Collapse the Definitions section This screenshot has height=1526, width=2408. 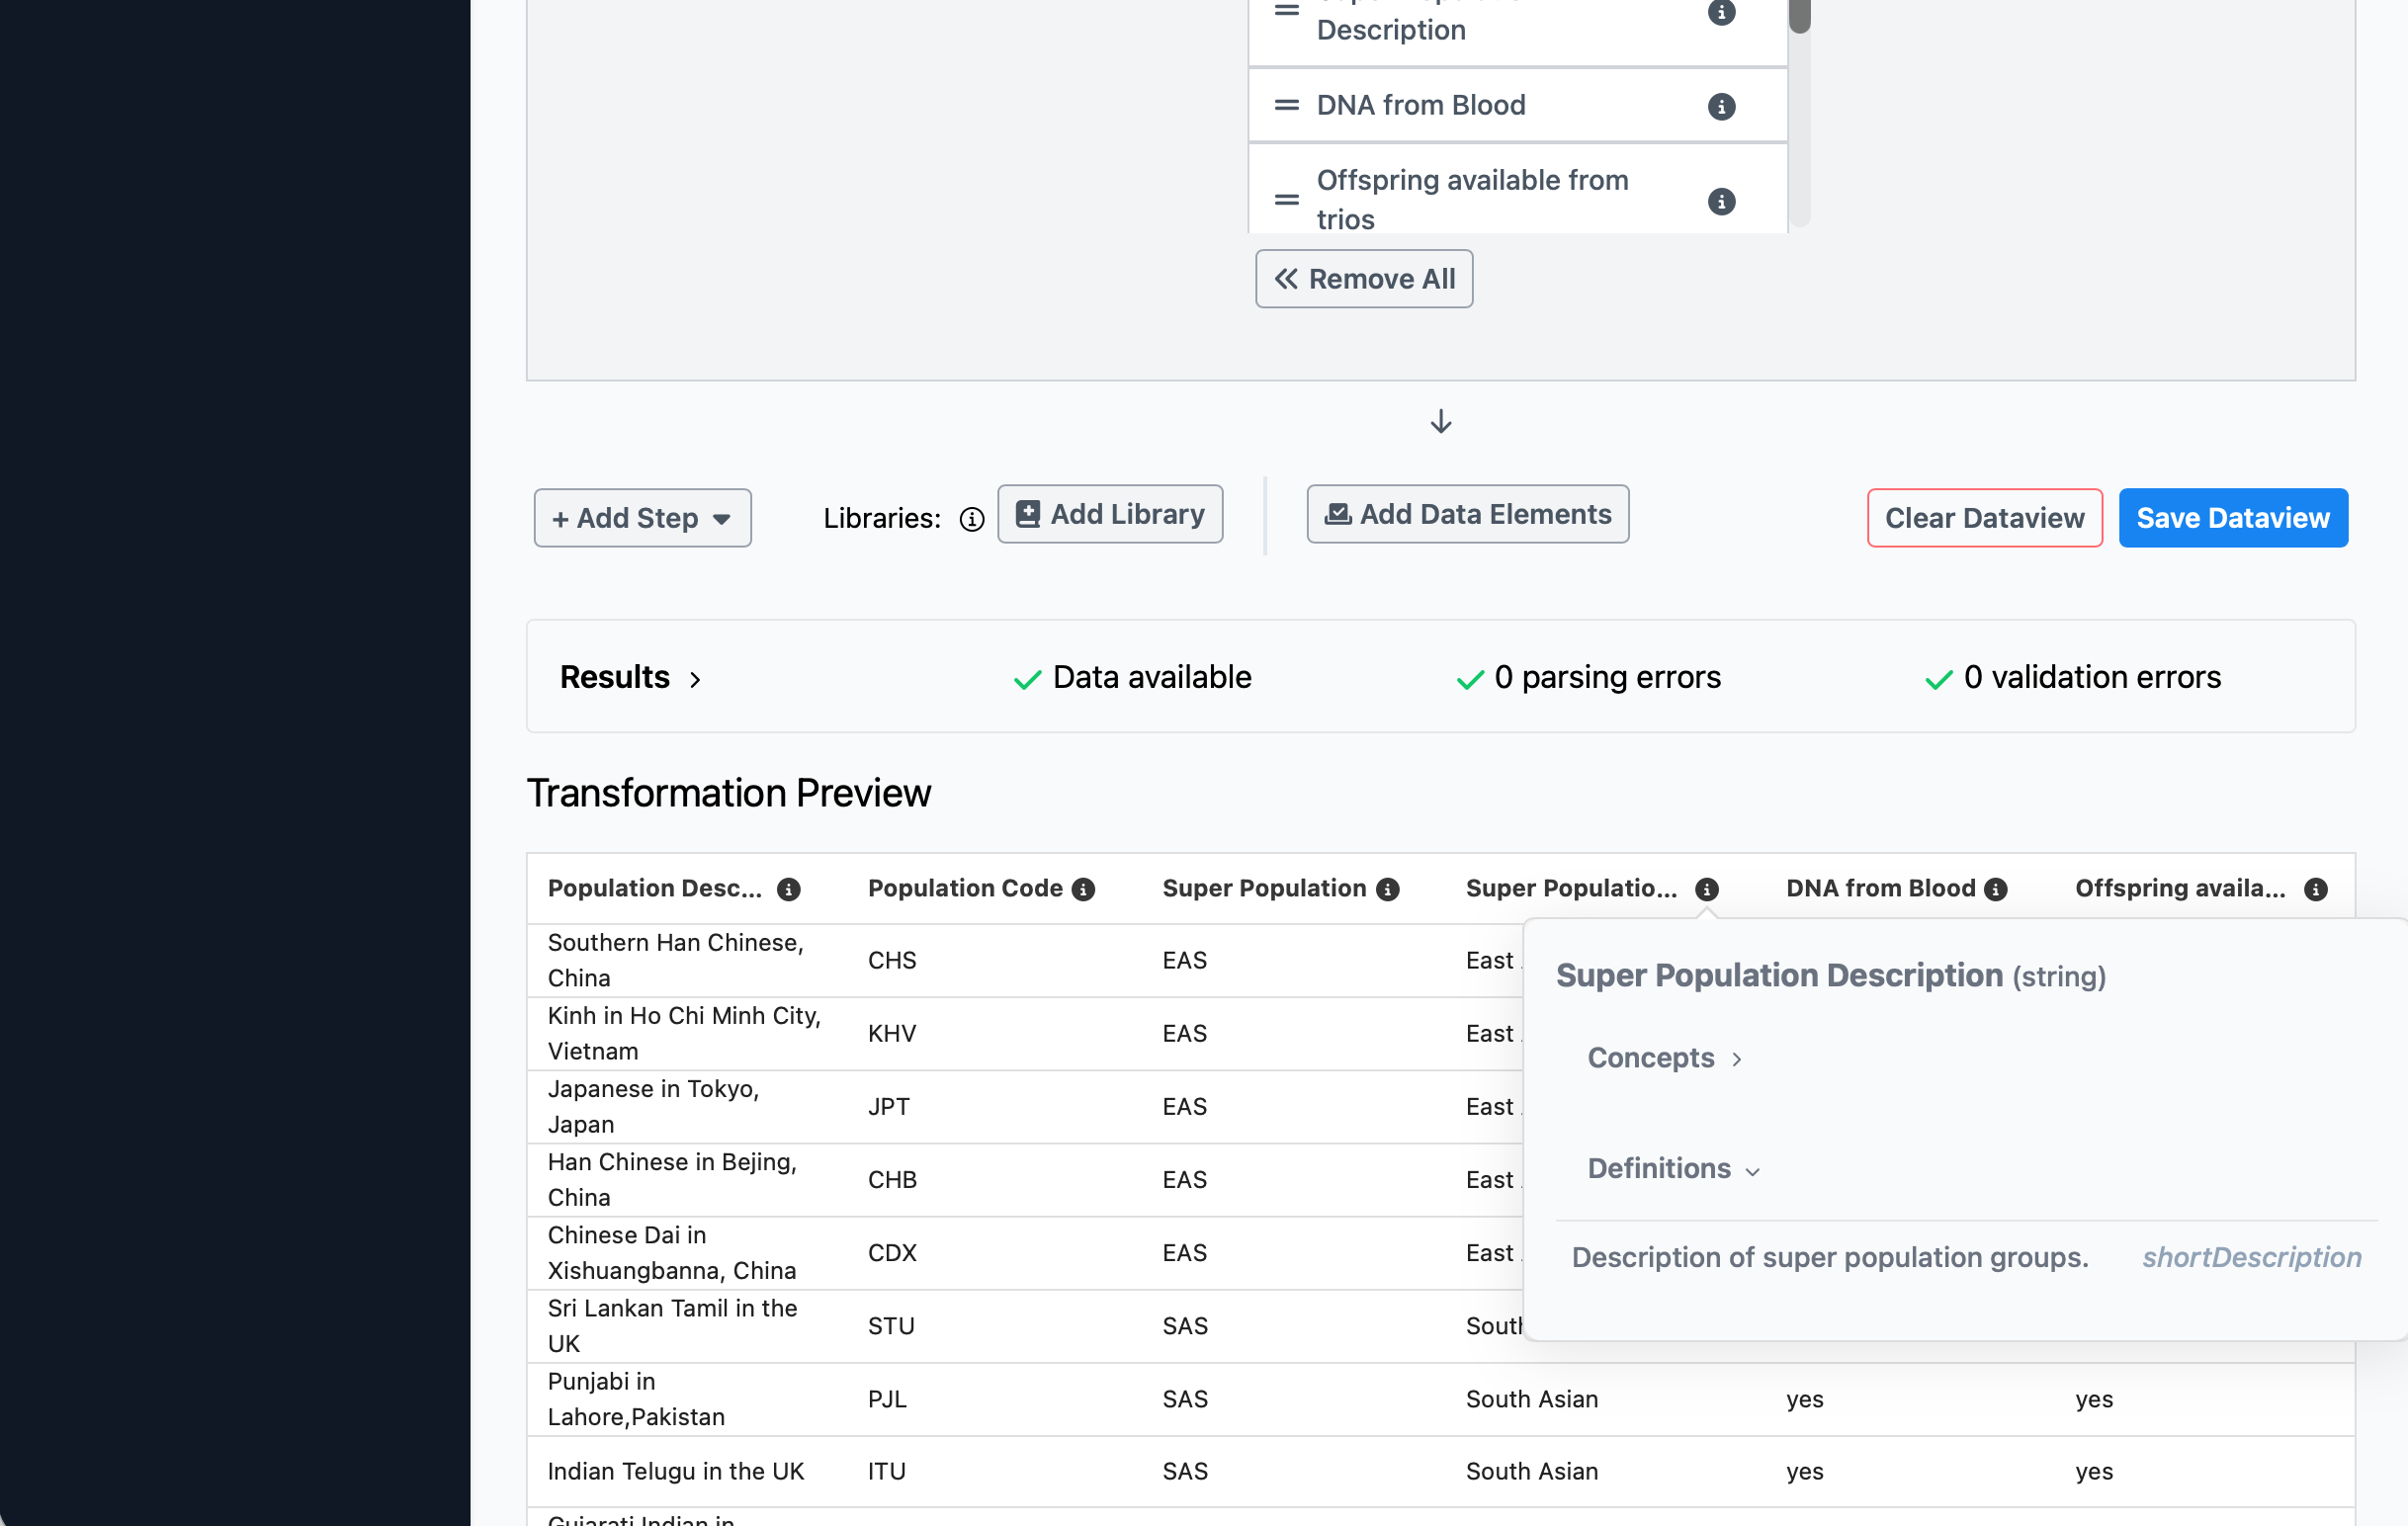point(1673,1168)
